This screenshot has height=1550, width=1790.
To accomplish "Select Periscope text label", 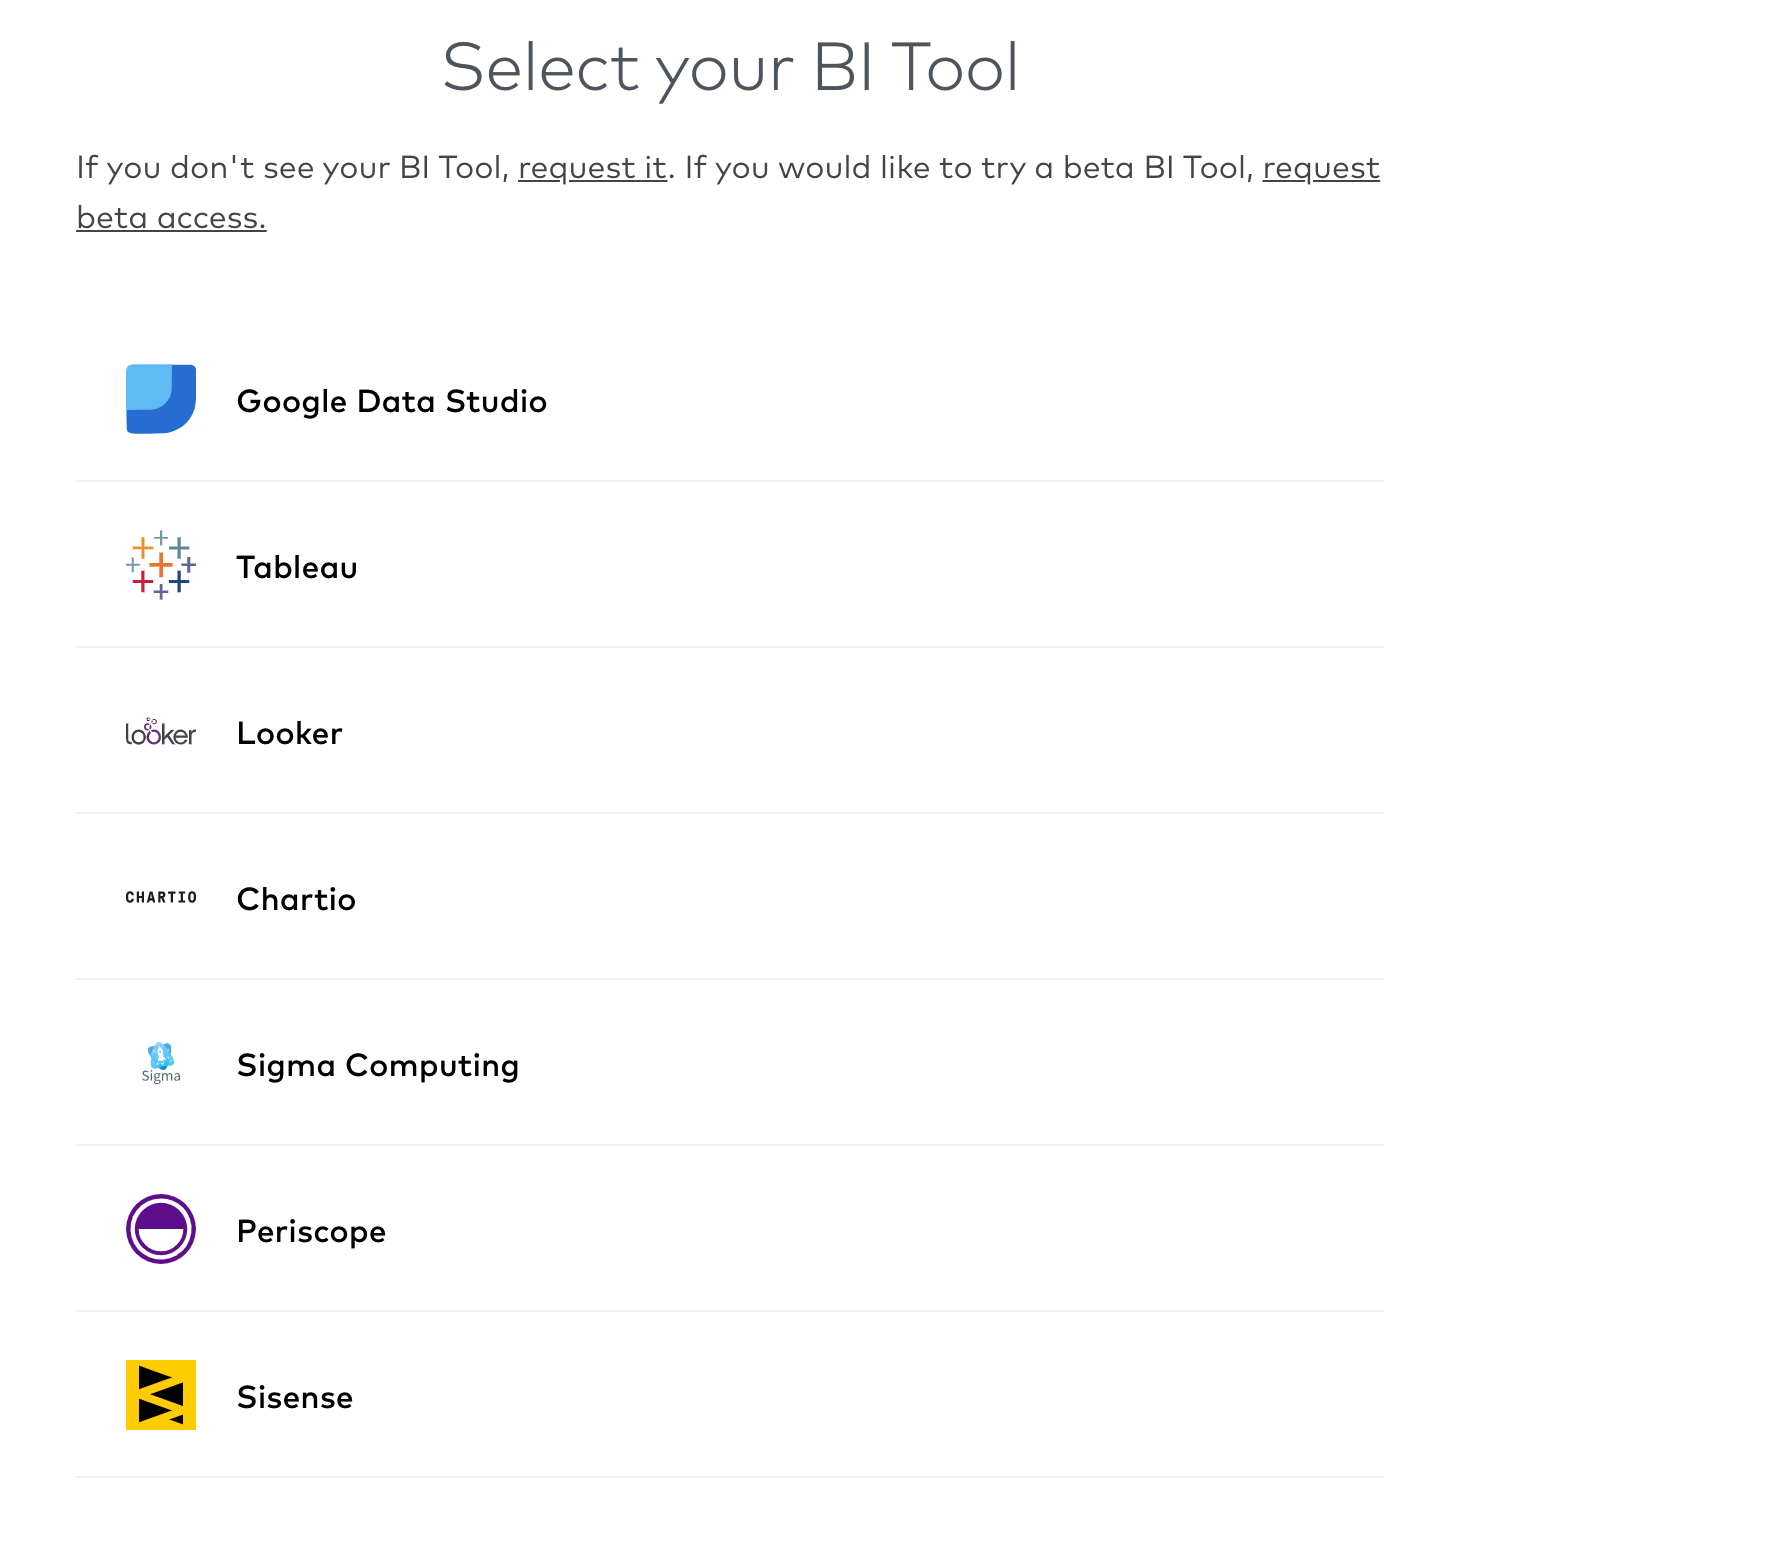I will coord(311,1232).
